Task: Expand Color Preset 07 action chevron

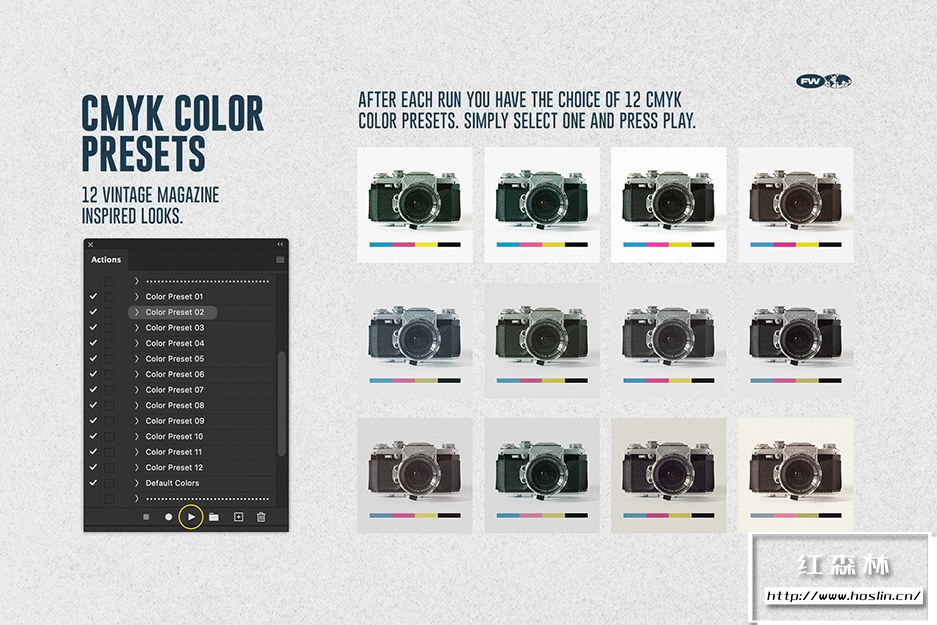Action: (x=137, y=390)
